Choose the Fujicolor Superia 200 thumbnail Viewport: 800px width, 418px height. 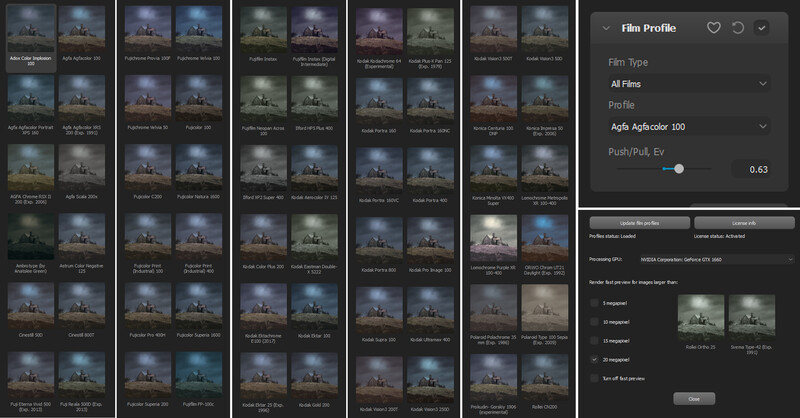(148, 376)
